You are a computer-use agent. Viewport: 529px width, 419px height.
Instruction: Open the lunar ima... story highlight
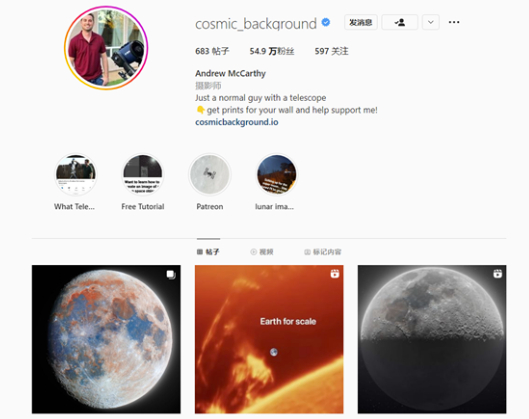point(276,174)
